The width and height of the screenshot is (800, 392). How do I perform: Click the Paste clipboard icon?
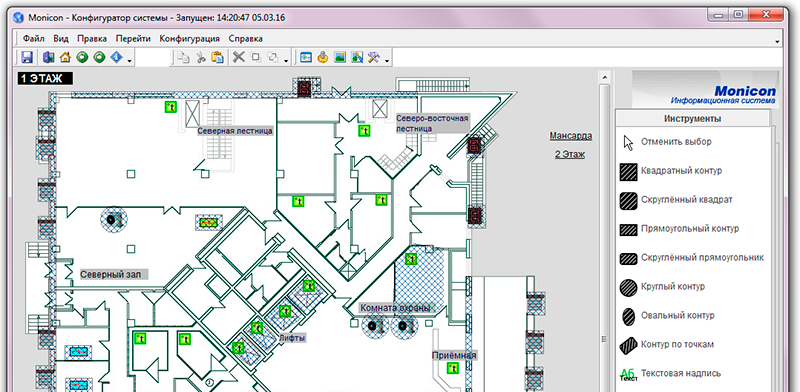217,57
